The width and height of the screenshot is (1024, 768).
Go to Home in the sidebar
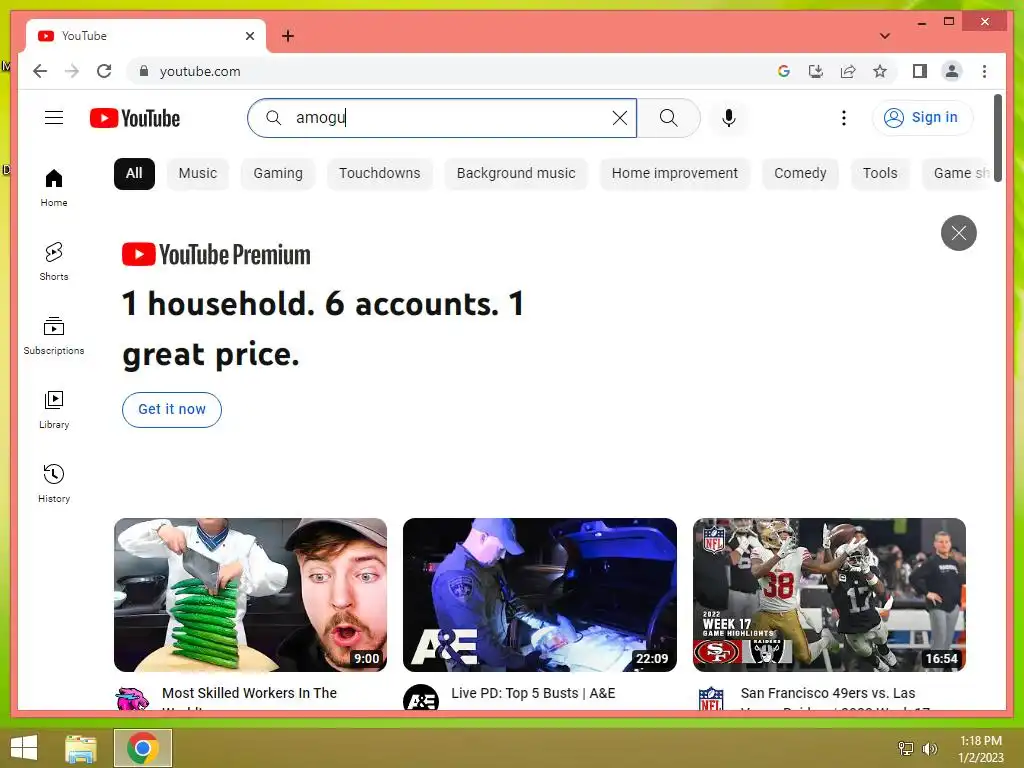point(54,188)
